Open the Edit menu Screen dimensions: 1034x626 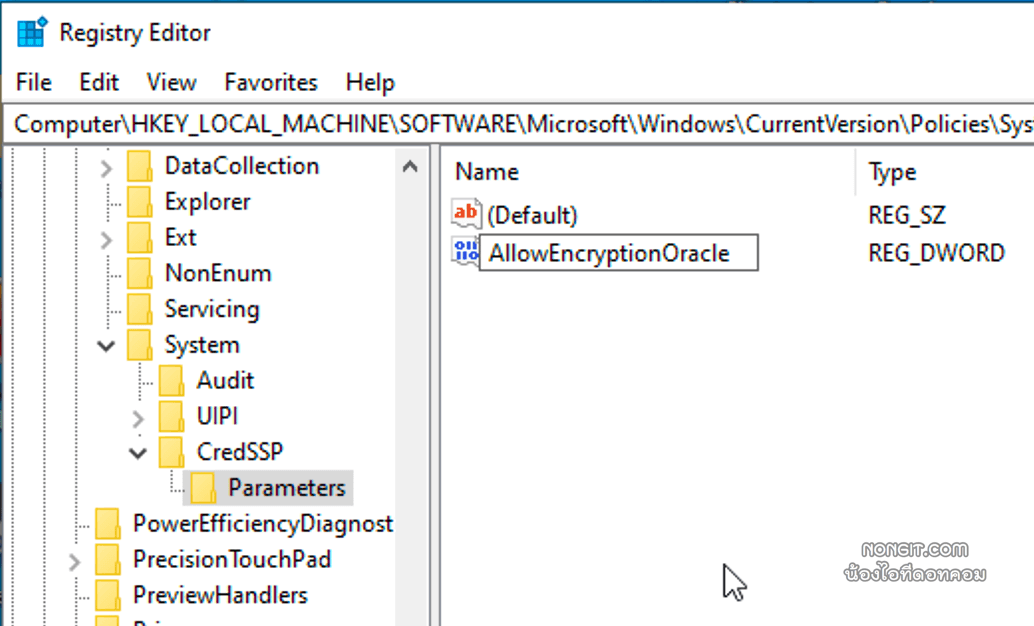click(x=98, y=82)
